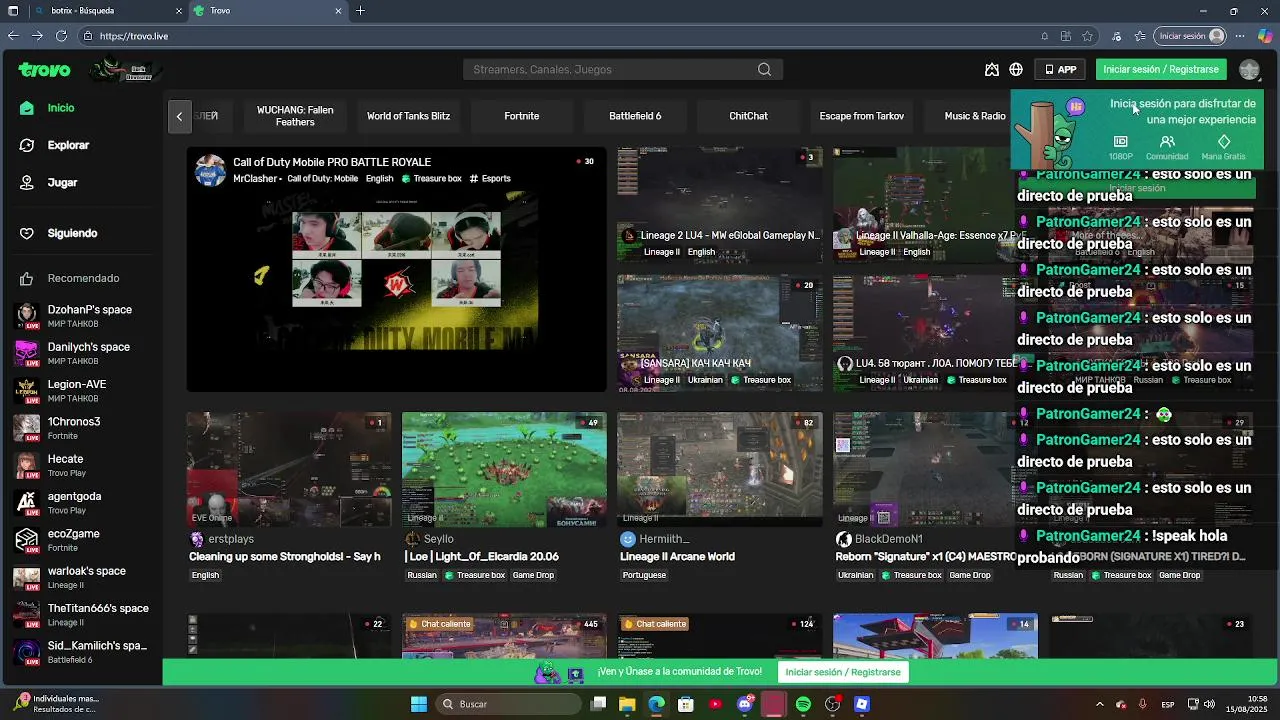The width and height of the screenshot is (1280, 720).
Task: Collapse category carousel with left chevron
Action: (x=179, y=116)
